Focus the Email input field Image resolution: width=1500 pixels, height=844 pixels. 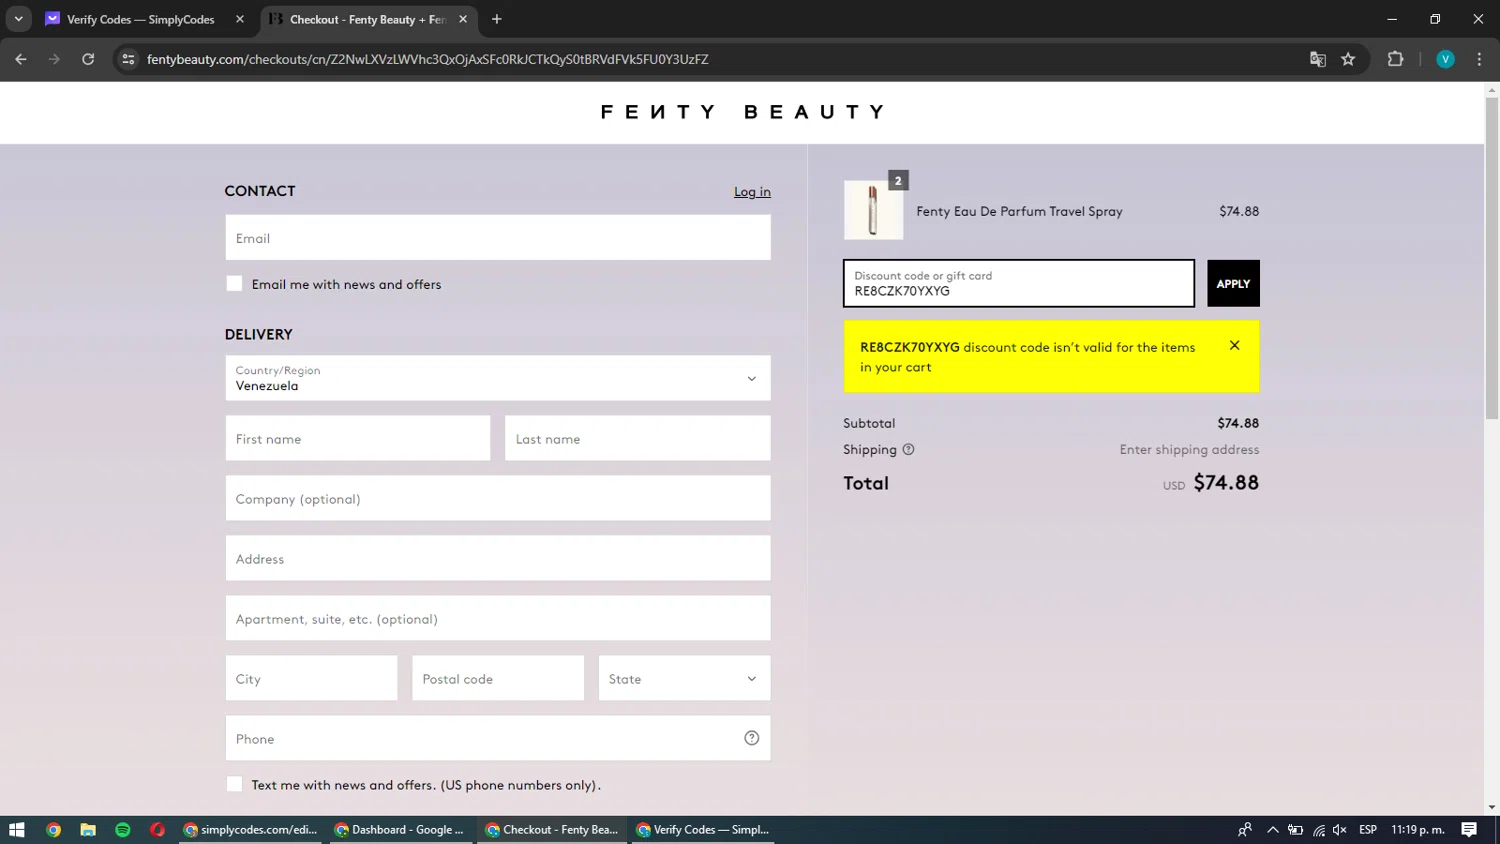[x=498, y=238]
